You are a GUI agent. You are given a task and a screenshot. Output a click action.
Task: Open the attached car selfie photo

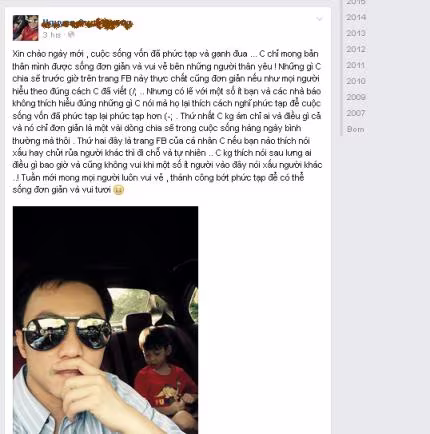click(105, 320)
